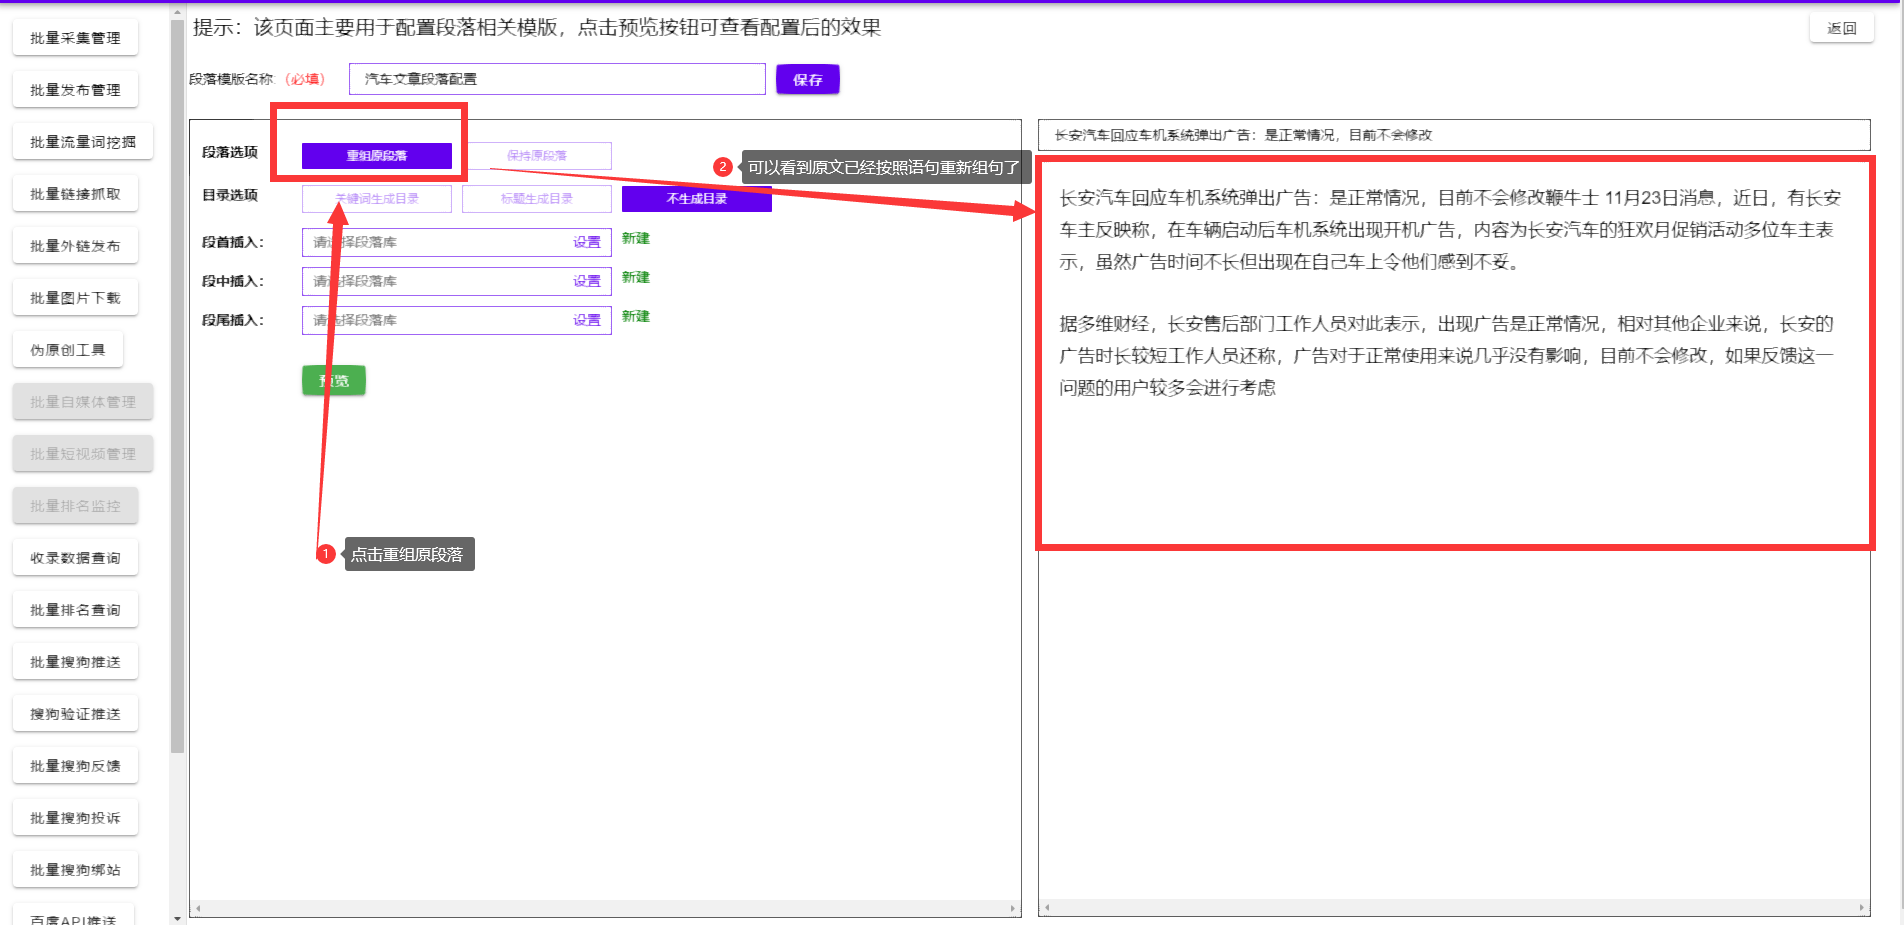Viewport: 1904px width, 925px height.
Task: Click the 批量短视频管理 sidebar item
Action: pos(83,454)
